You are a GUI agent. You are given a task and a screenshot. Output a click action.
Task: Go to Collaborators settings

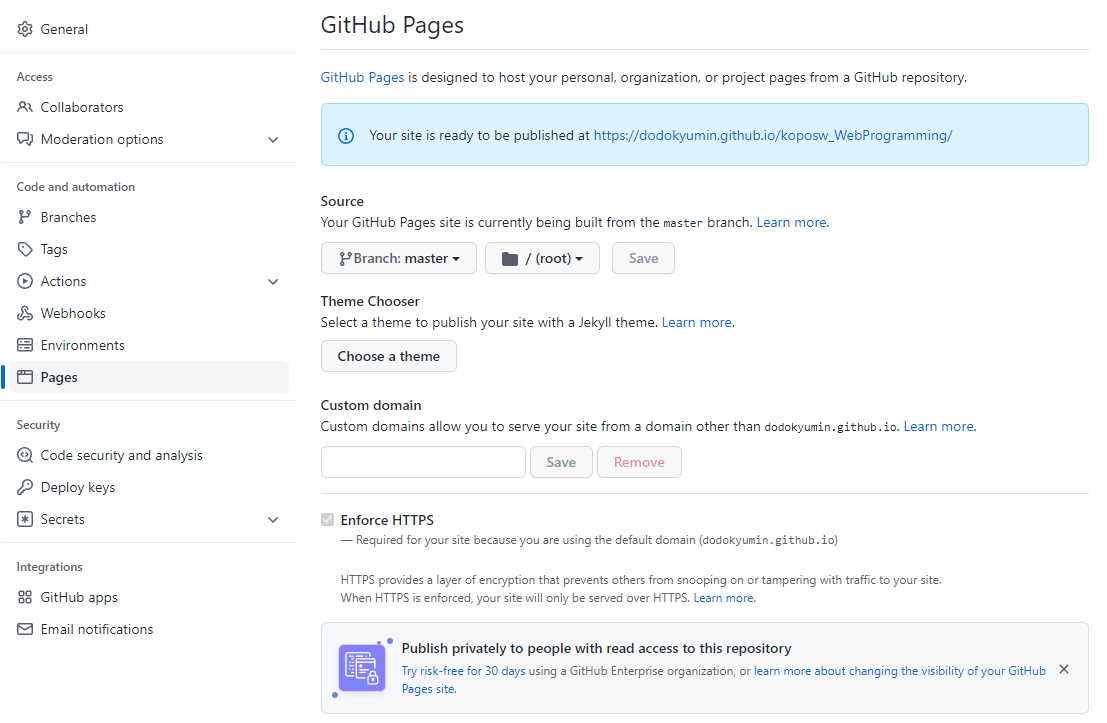148,107
